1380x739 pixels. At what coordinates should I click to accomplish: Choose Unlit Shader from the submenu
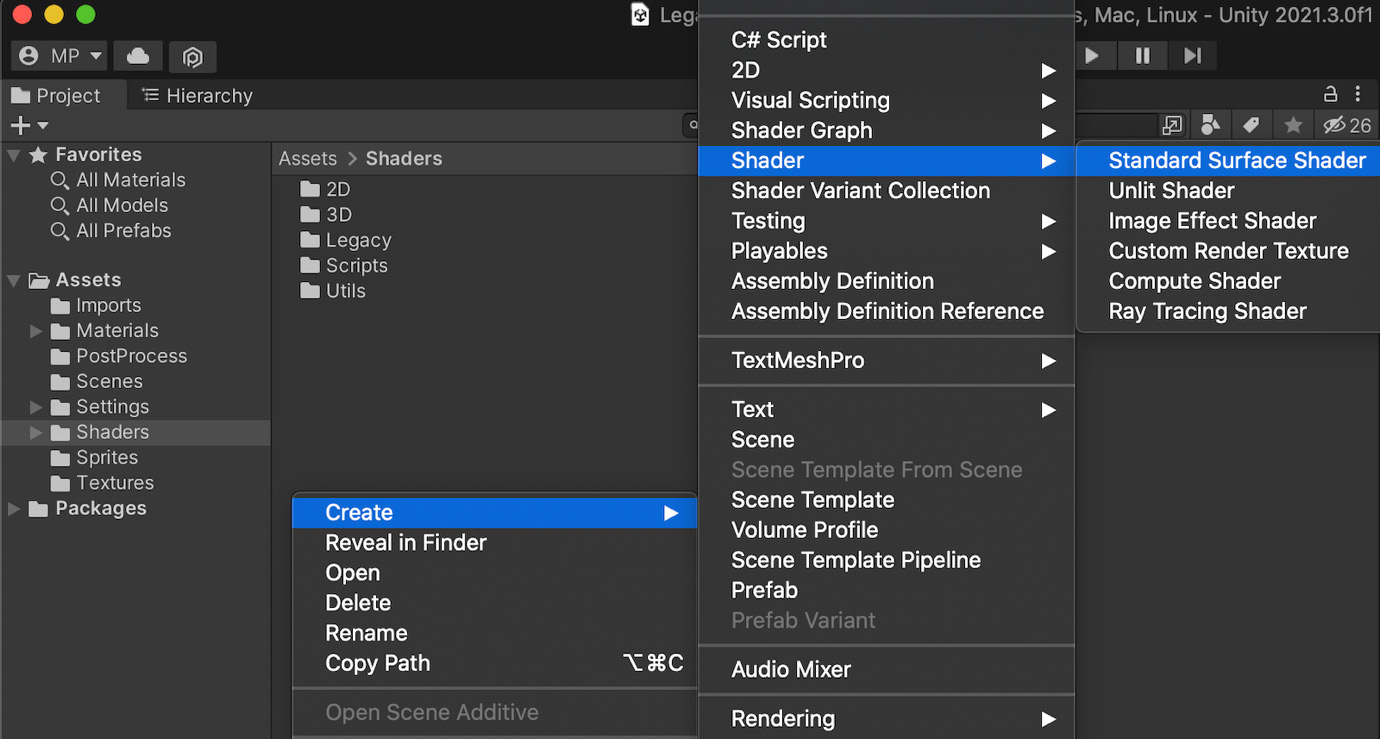tap(1171, 190)
